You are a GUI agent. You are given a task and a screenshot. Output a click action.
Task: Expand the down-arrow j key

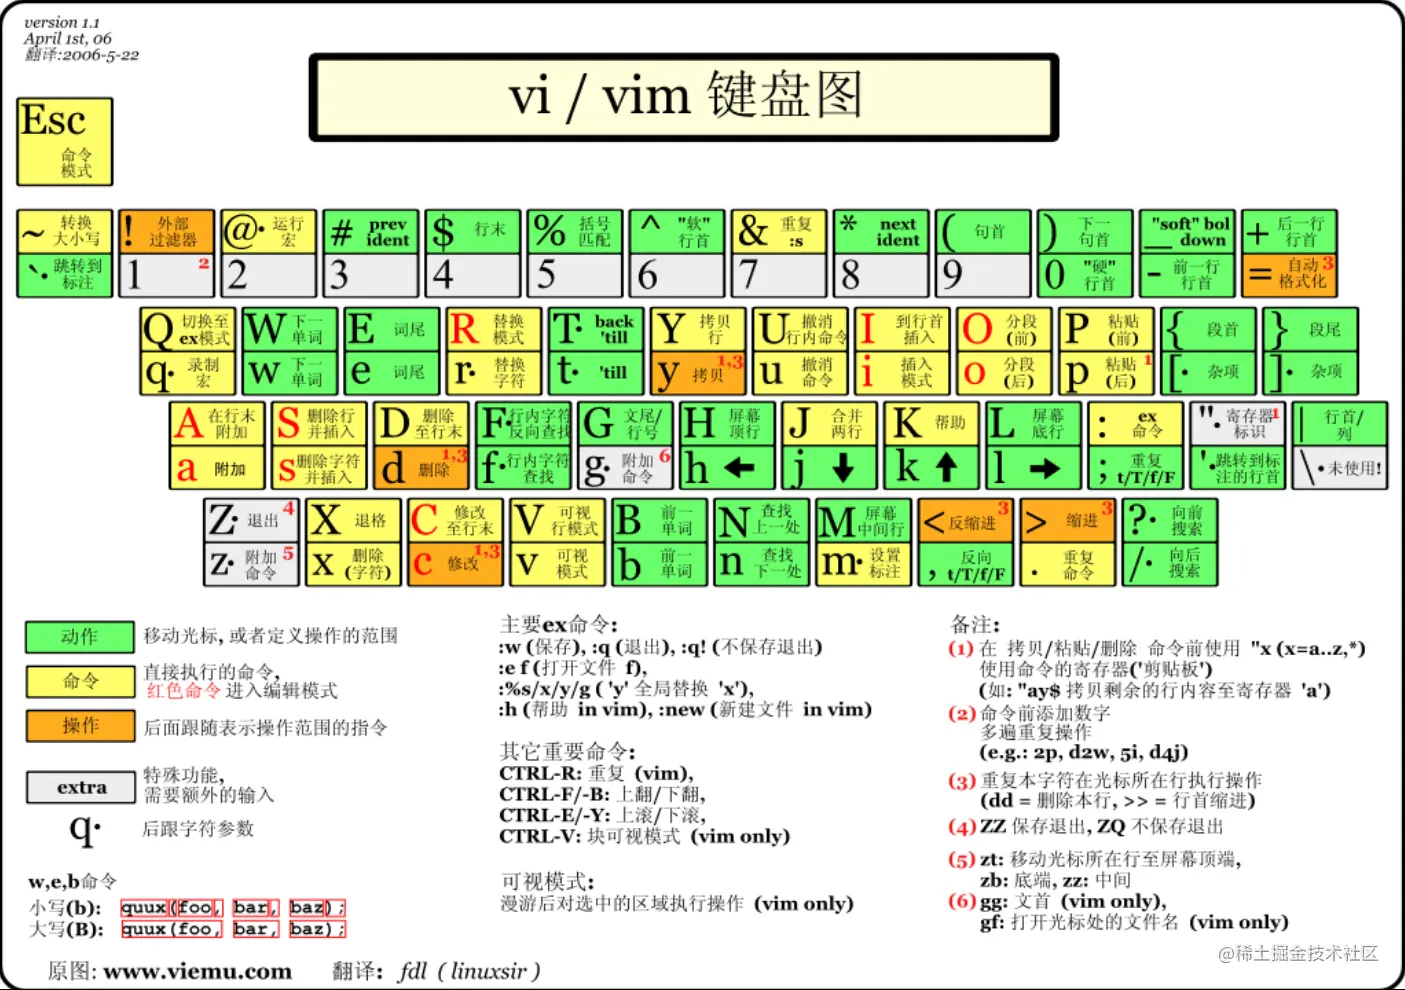point(829,466)
